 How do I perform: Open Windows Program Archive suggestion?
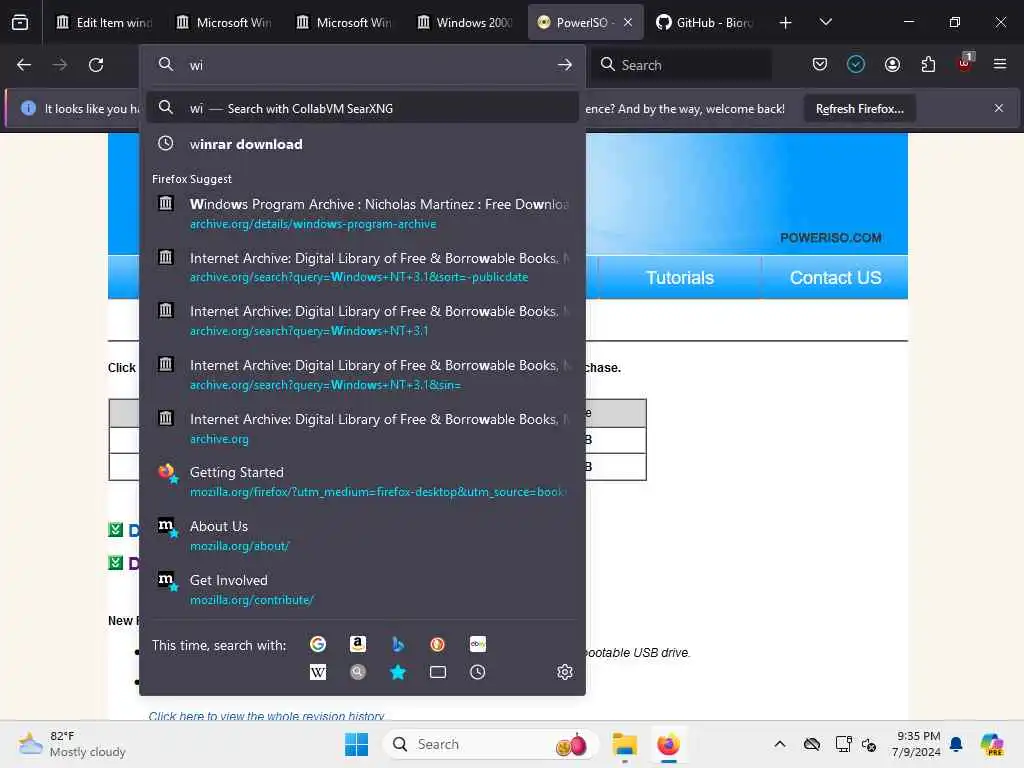(x=362, y=213)
